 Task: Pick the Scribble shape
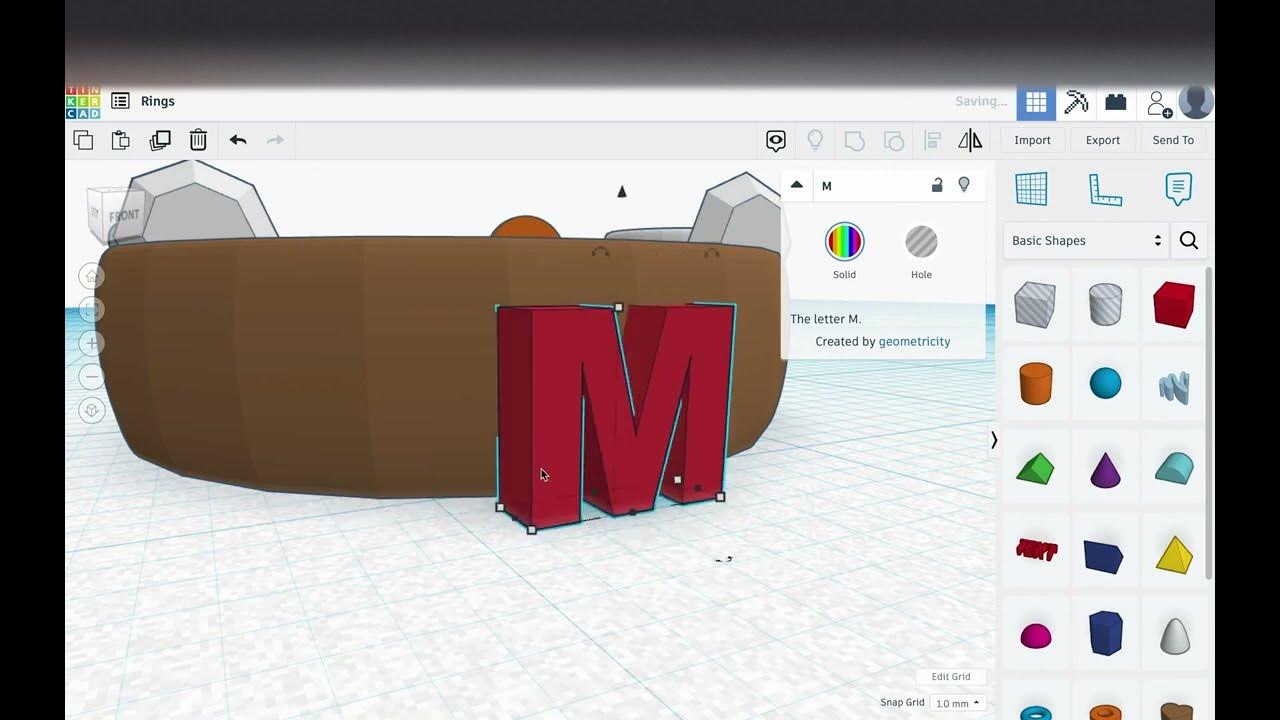pyautogui.click(x=1174, y=387)
